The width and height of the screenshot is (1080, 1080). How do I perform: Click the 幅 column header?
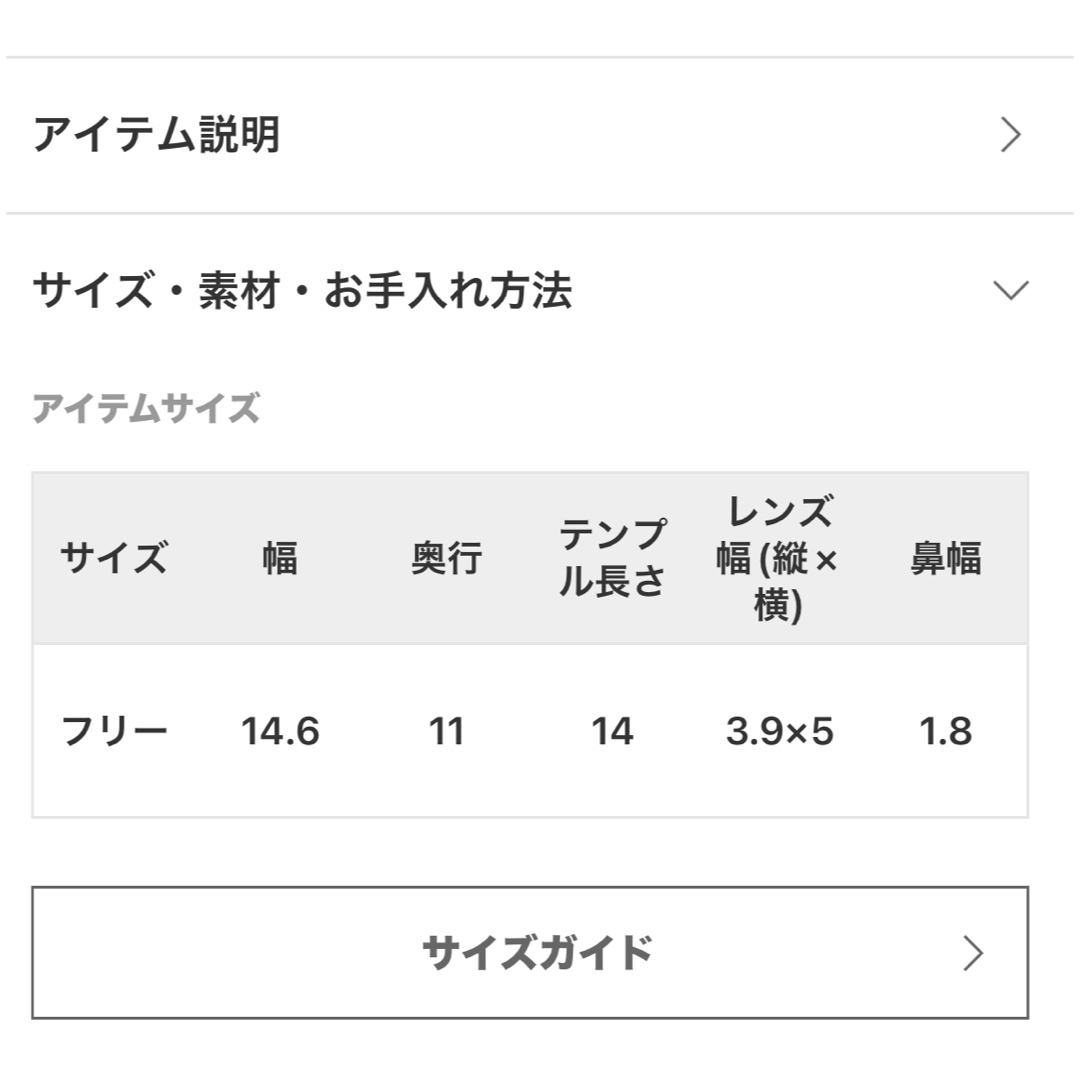tap(280, 558)
